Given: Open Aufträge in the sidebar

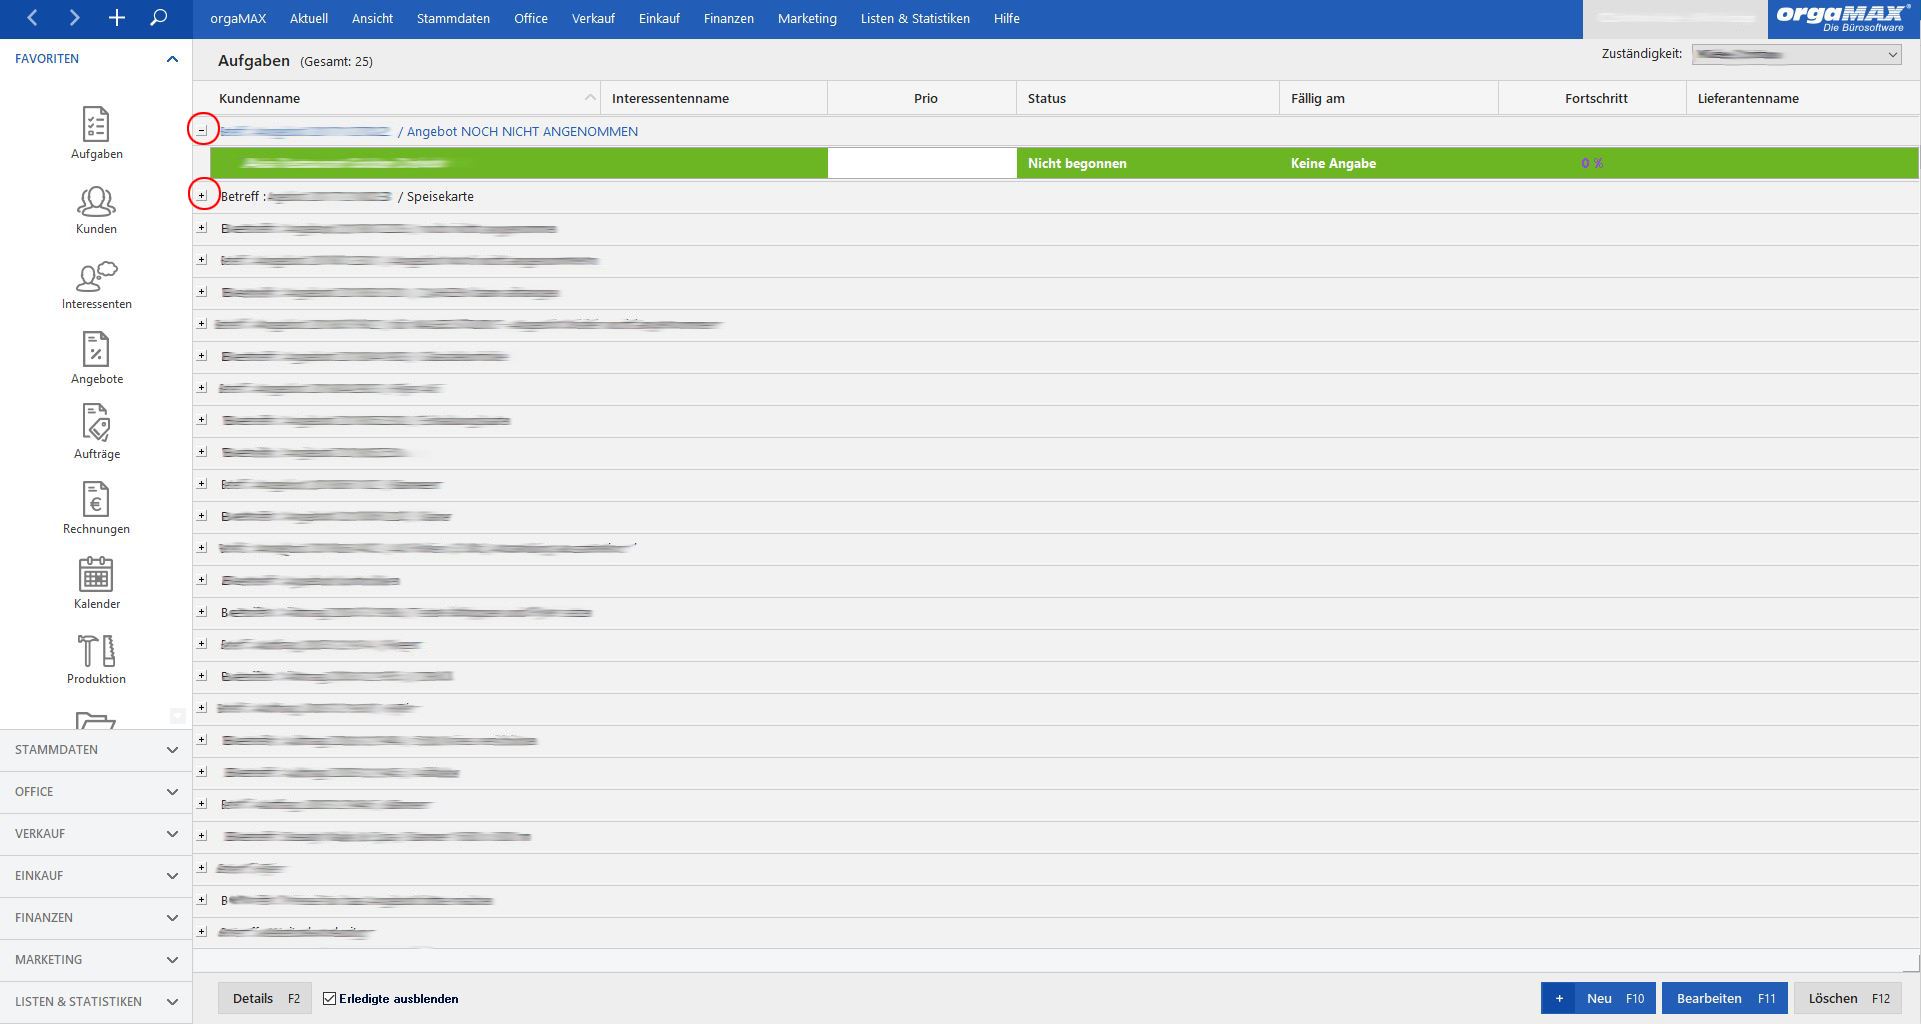Looking at the screenshot, I should coord(97,432).
